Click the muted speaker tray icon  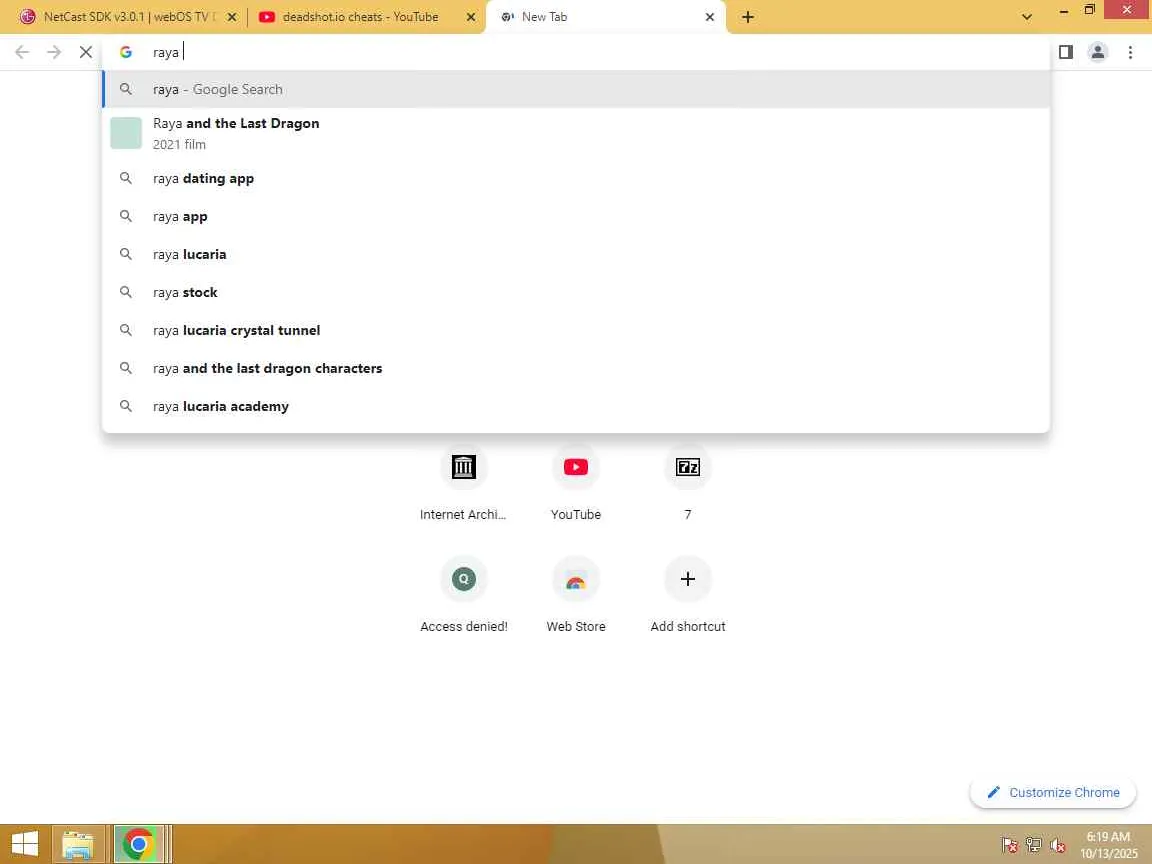click(1057, 845)
